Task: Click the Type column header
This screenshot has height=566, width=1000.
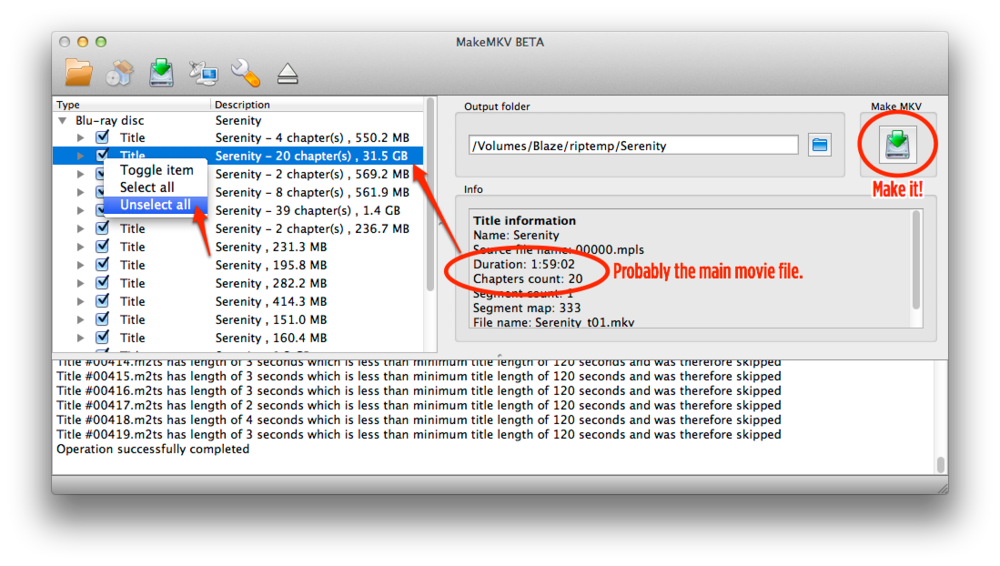Action: click(x=131, y=105)
